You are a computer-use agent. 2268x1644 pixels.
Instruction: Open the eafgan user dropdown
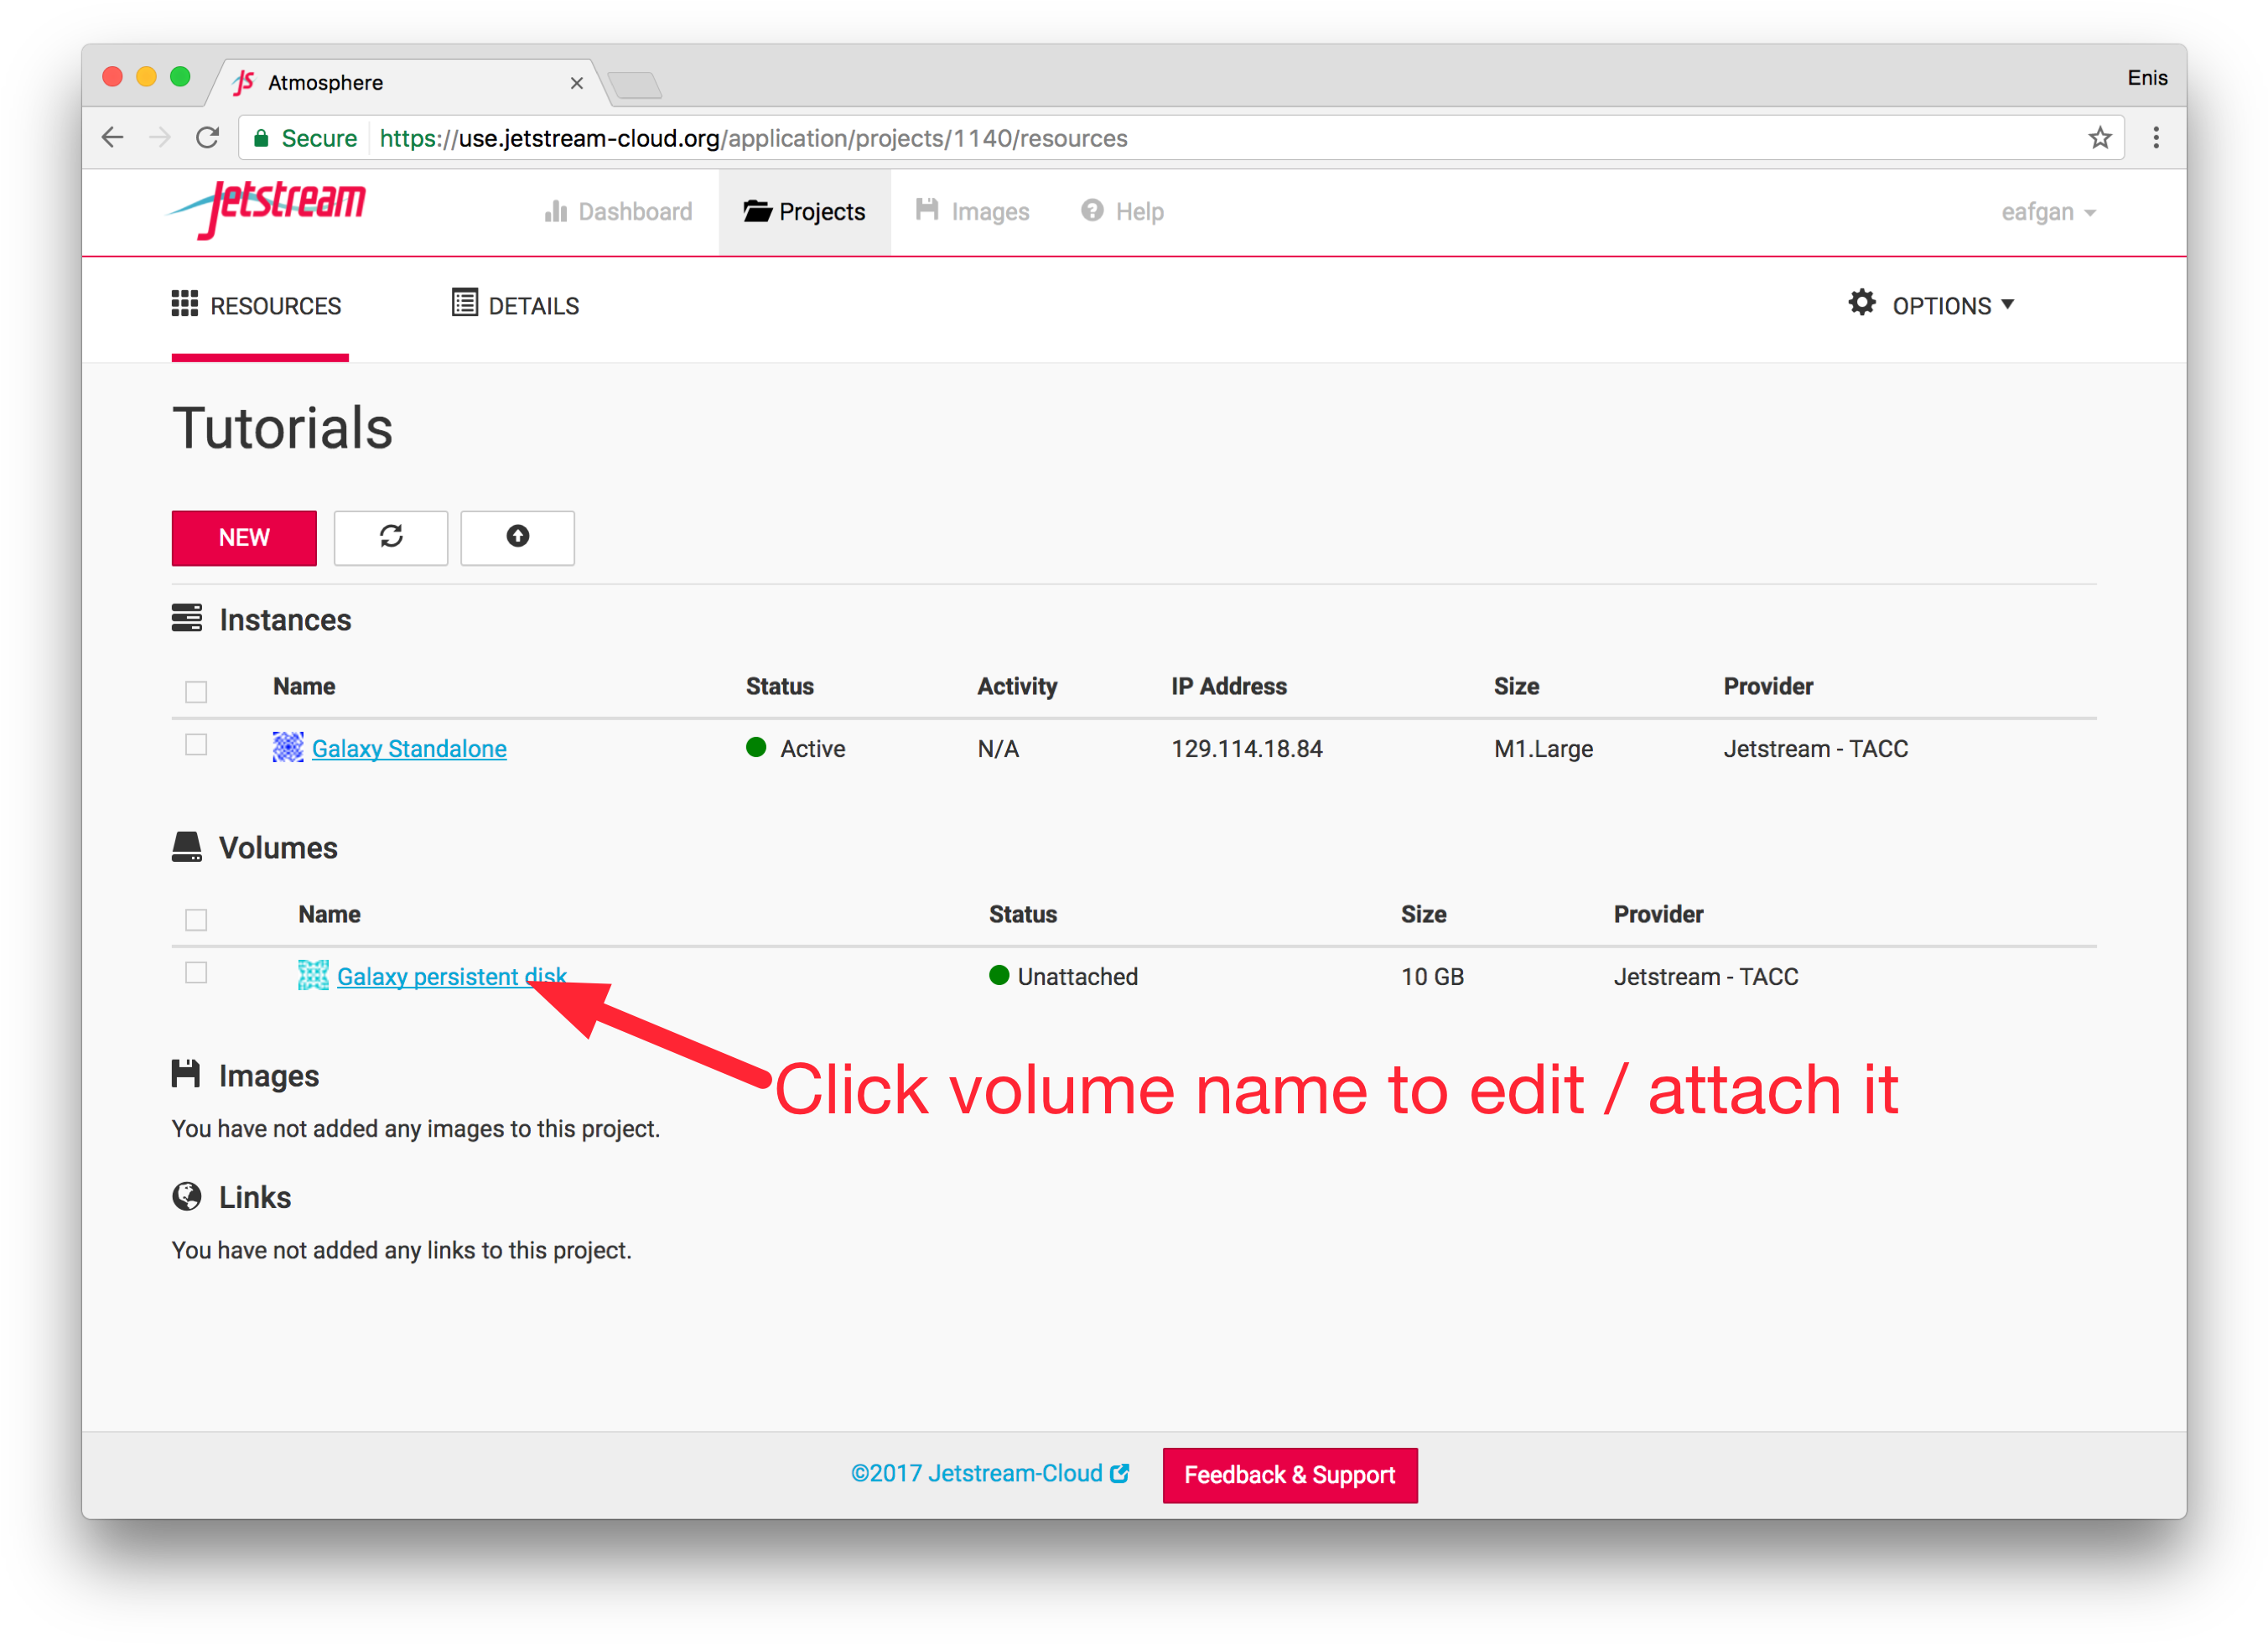click(2048, 212)
